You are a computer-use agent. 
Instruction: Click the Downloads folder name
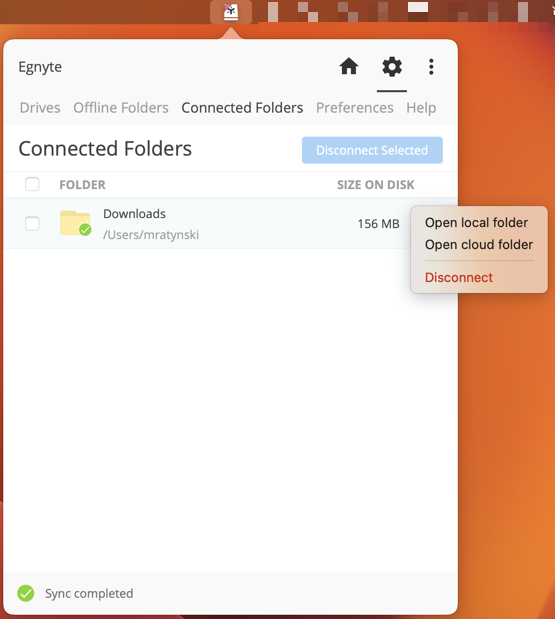(134, 214)
